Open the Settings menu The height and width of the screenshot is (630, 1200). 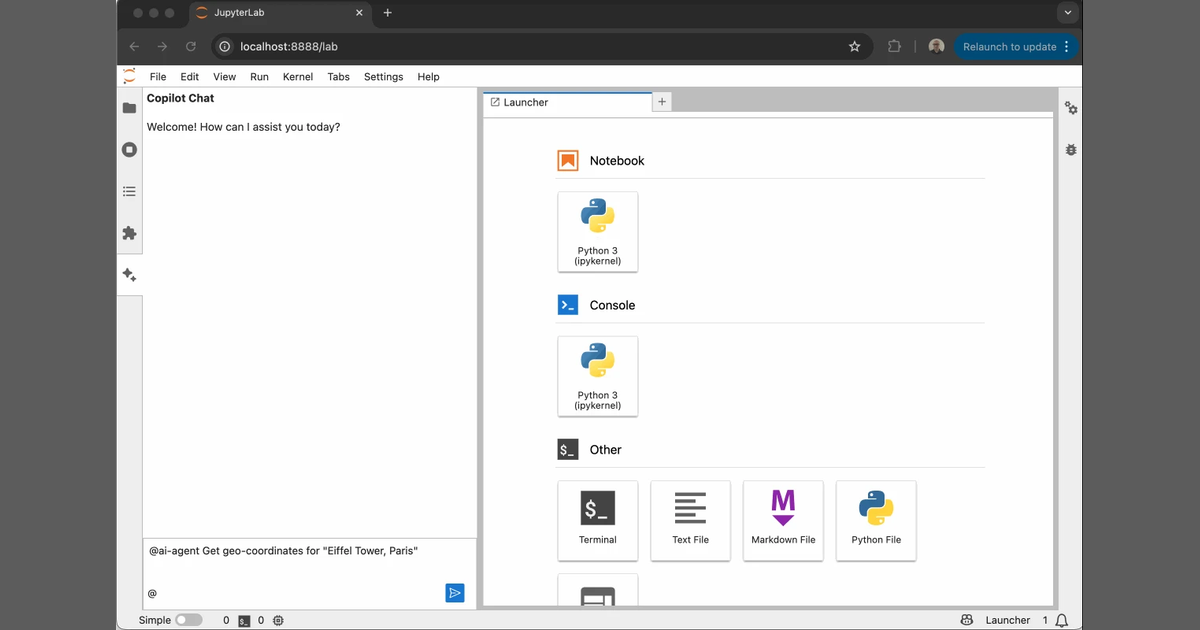pos(383,77)
